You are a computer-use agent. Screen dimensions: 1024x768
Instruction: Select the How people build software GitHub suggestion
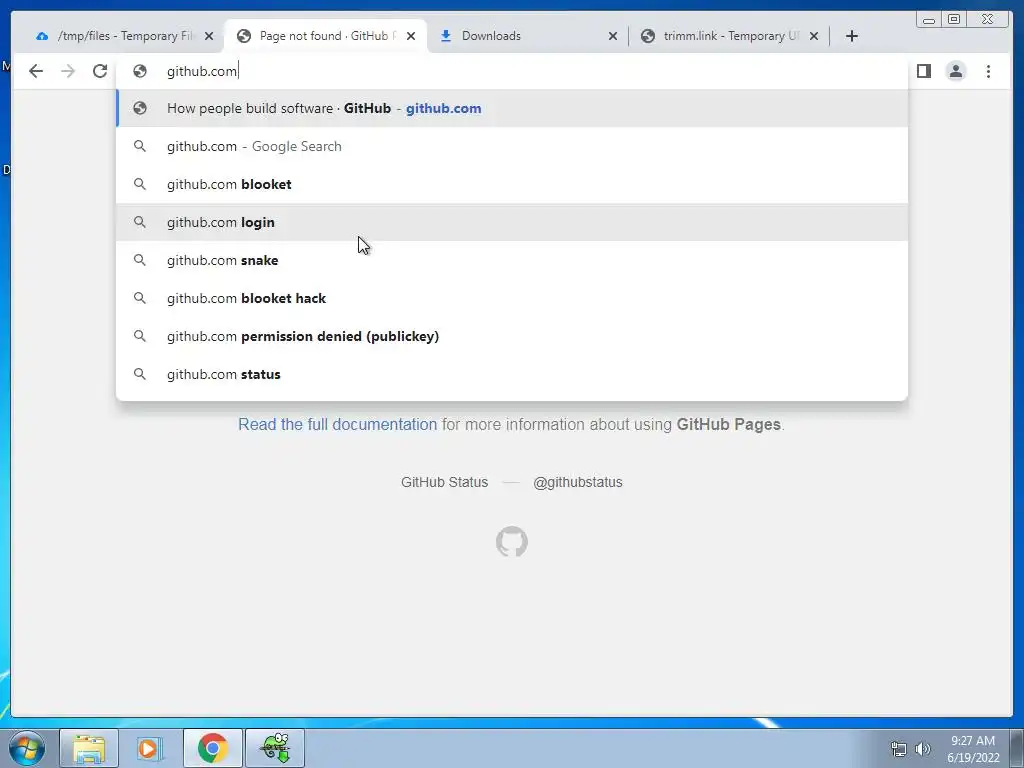click(512, 108)
